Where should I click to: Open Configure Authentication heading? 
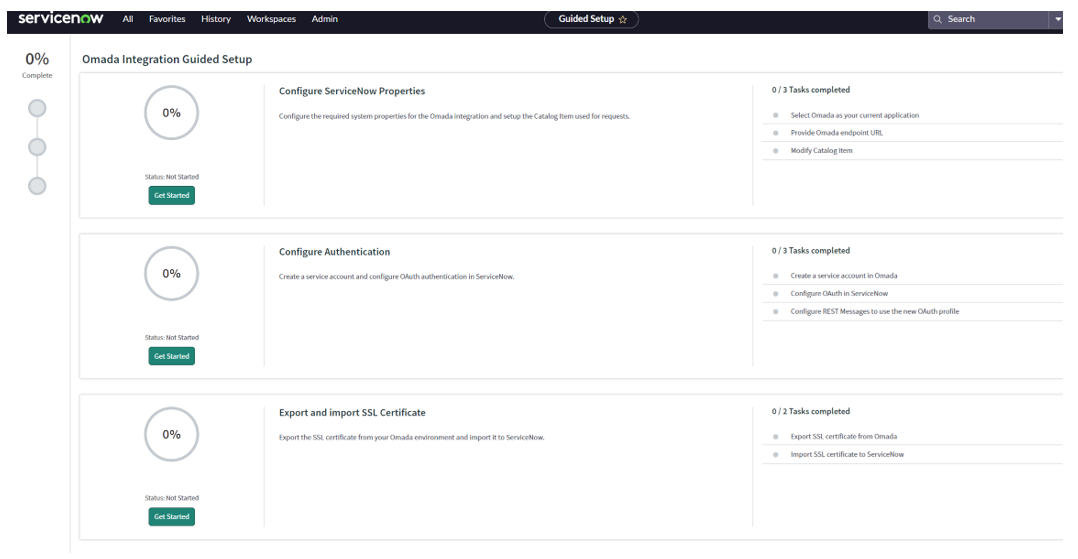pyautogui.click(x=334, y=252)
